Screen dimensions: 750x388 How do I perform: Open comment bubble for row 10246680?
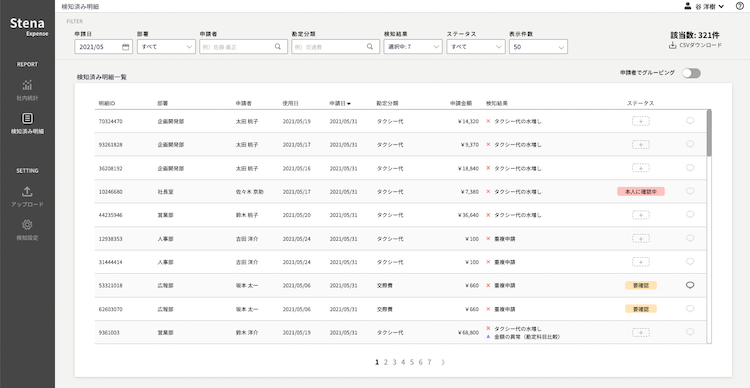coord(690,191)
